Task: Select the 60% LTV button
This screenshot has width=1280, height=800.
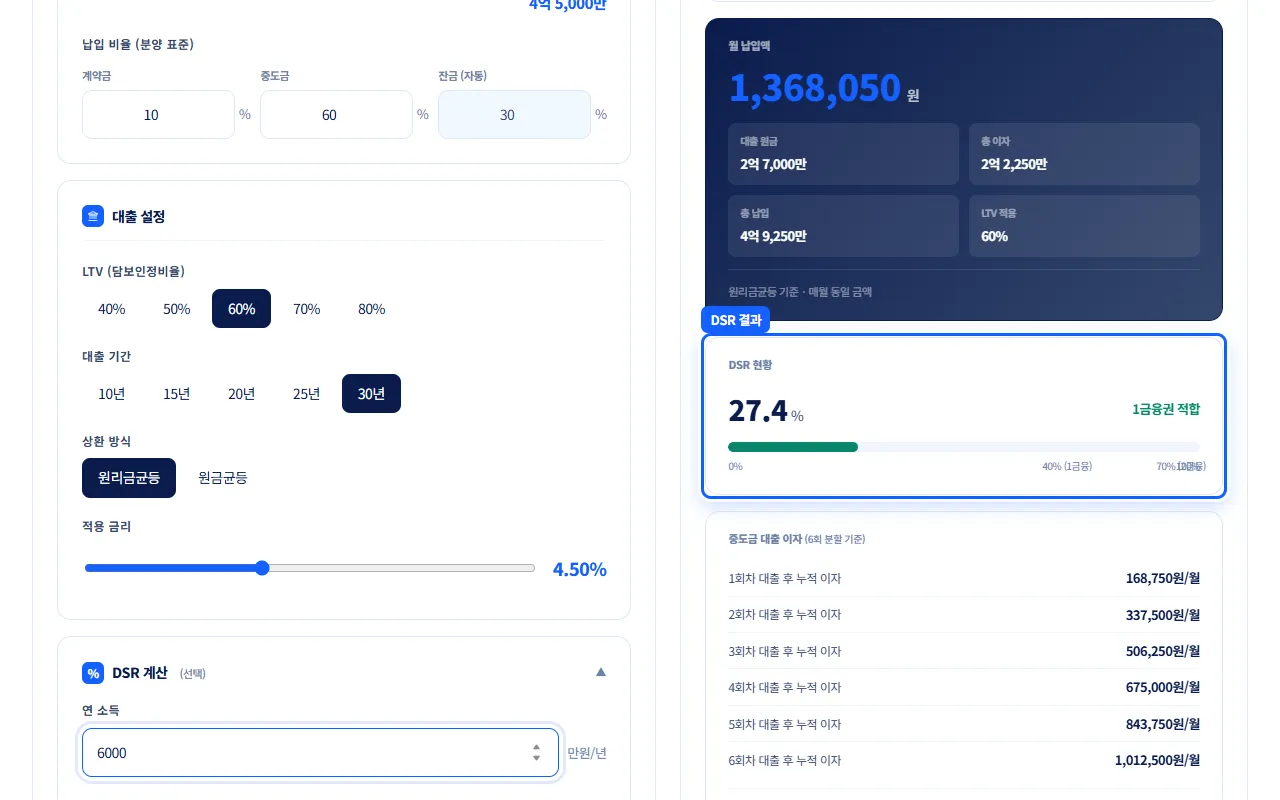Action: point(242,309)
